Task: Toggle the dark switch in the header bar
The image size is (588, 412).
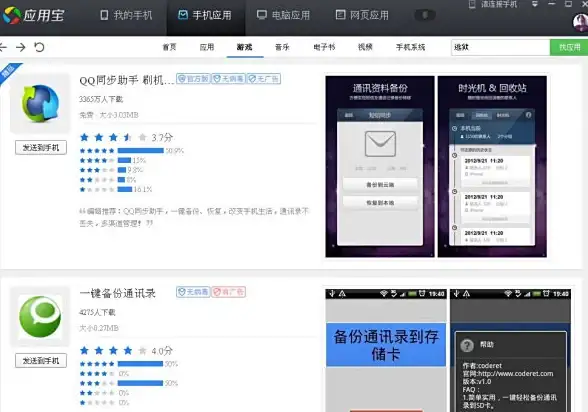Action: pyautogui.click(x=424, y=15)
